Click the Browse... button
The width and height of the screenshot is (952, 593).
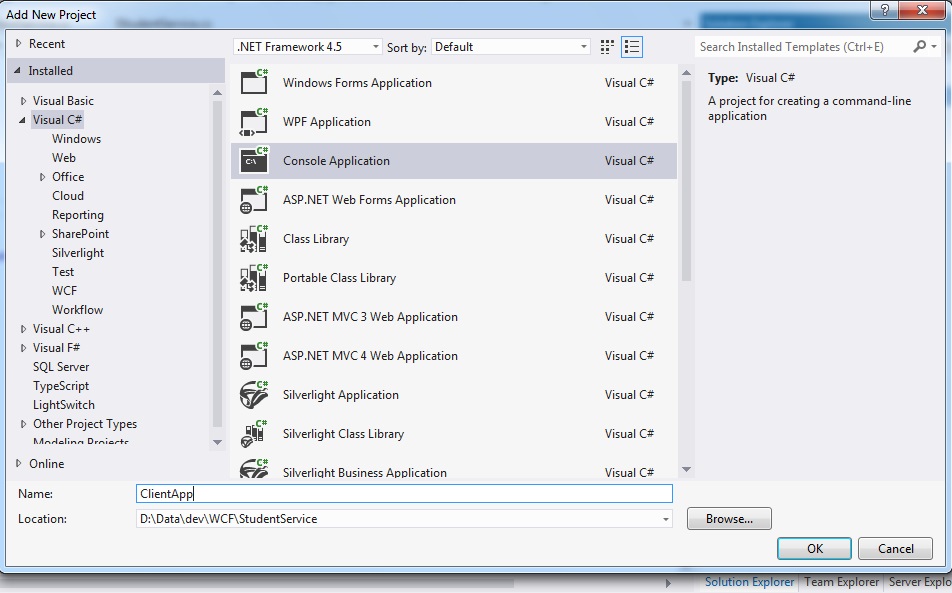click(729, 519)
